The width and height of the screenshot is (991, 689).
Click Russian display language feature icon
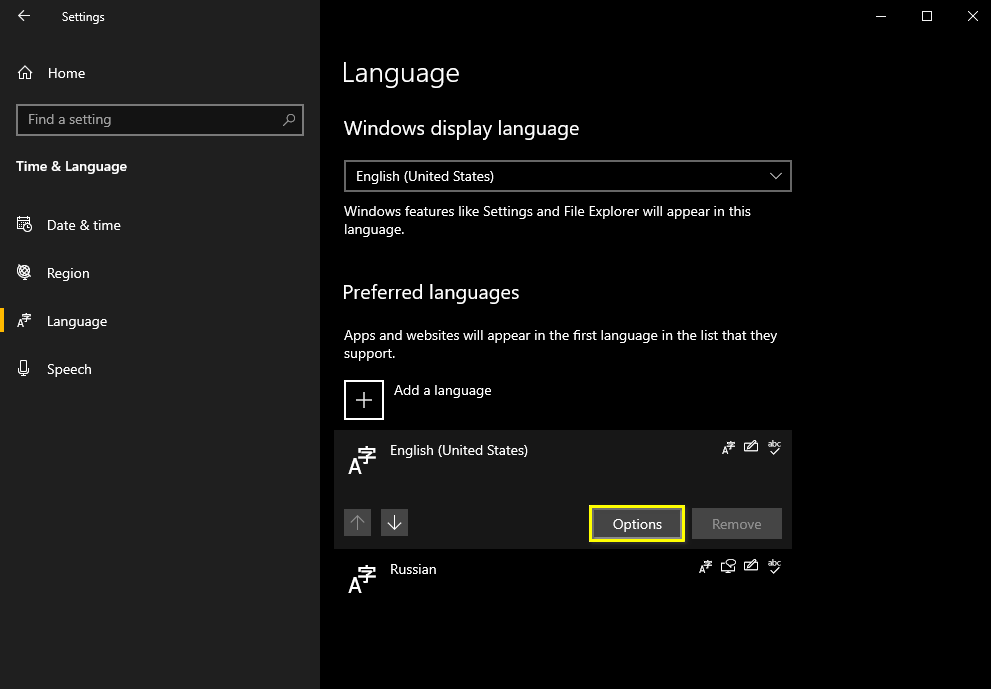click(705, 567)
